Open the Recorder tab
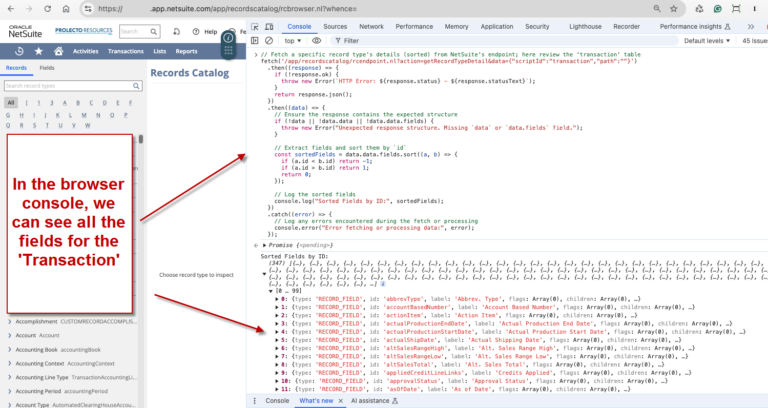 [x=626, y=26]
